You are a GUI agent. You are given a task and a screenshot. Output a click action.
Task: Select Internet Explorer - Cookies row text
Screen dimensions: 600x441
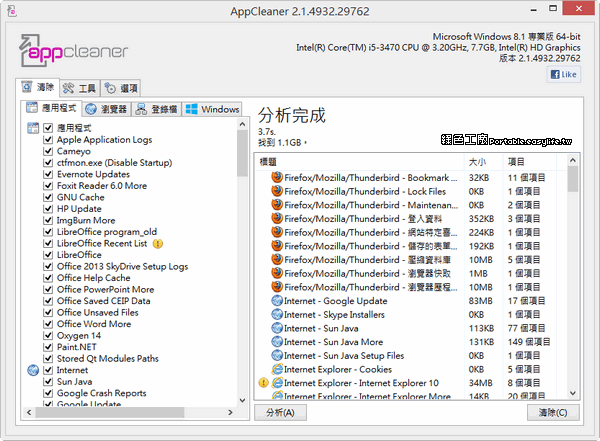[x=338, y=369]
